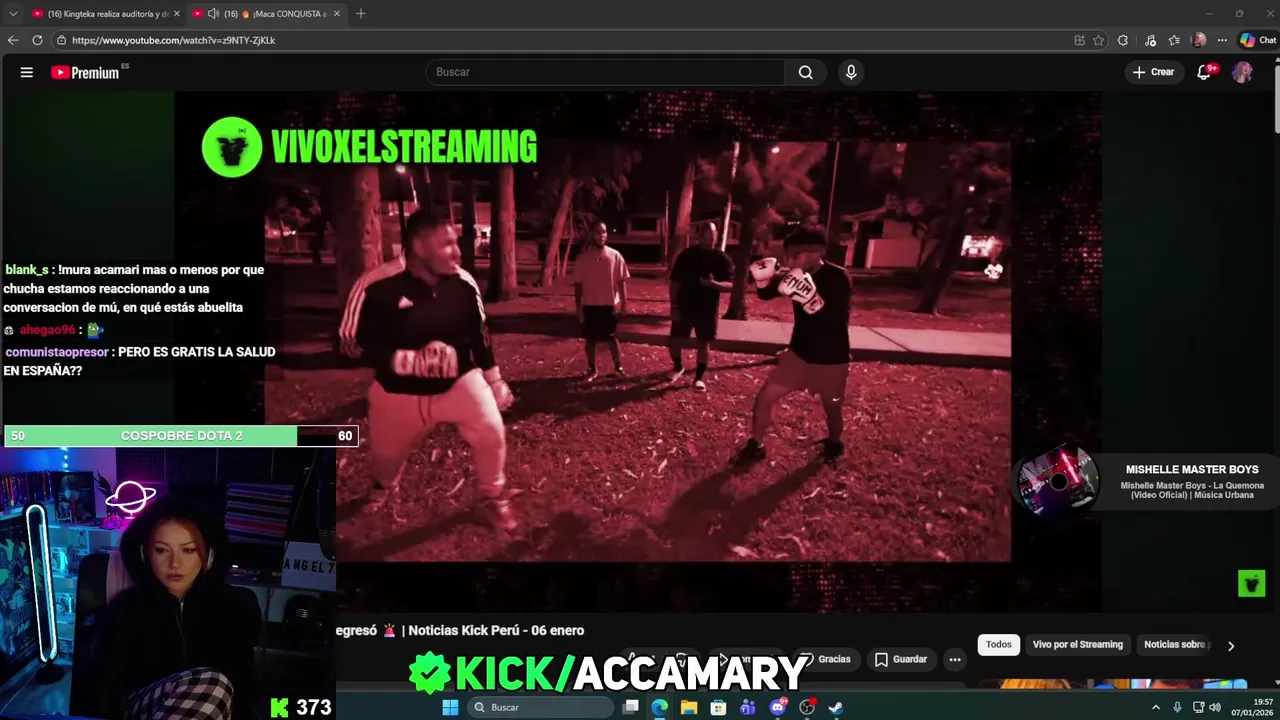Click the video title Noticias Kick Perú
Viewport: 1280px width, 720px height.
460,630
